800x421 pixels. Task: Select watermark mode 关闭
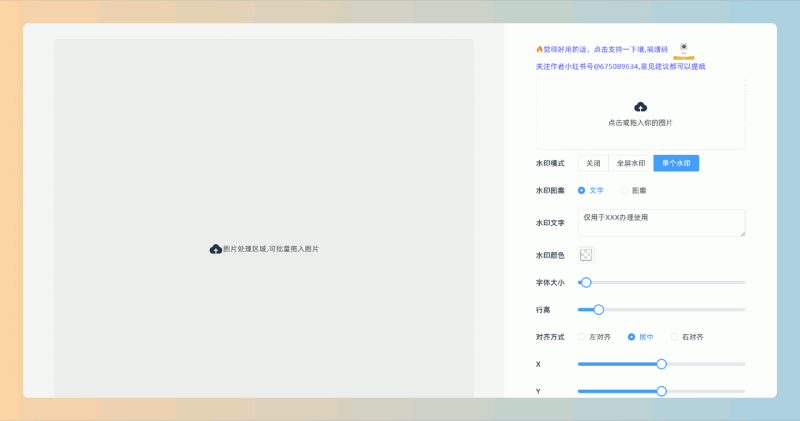[593, 163]
